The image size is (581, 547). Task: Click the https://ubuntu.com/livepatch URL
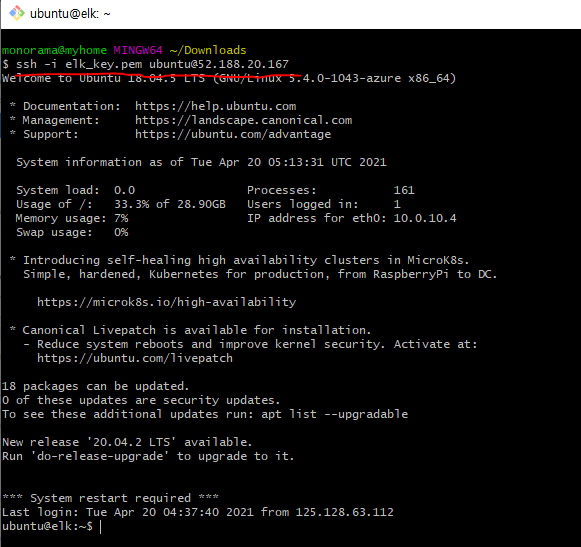[135, 358]
